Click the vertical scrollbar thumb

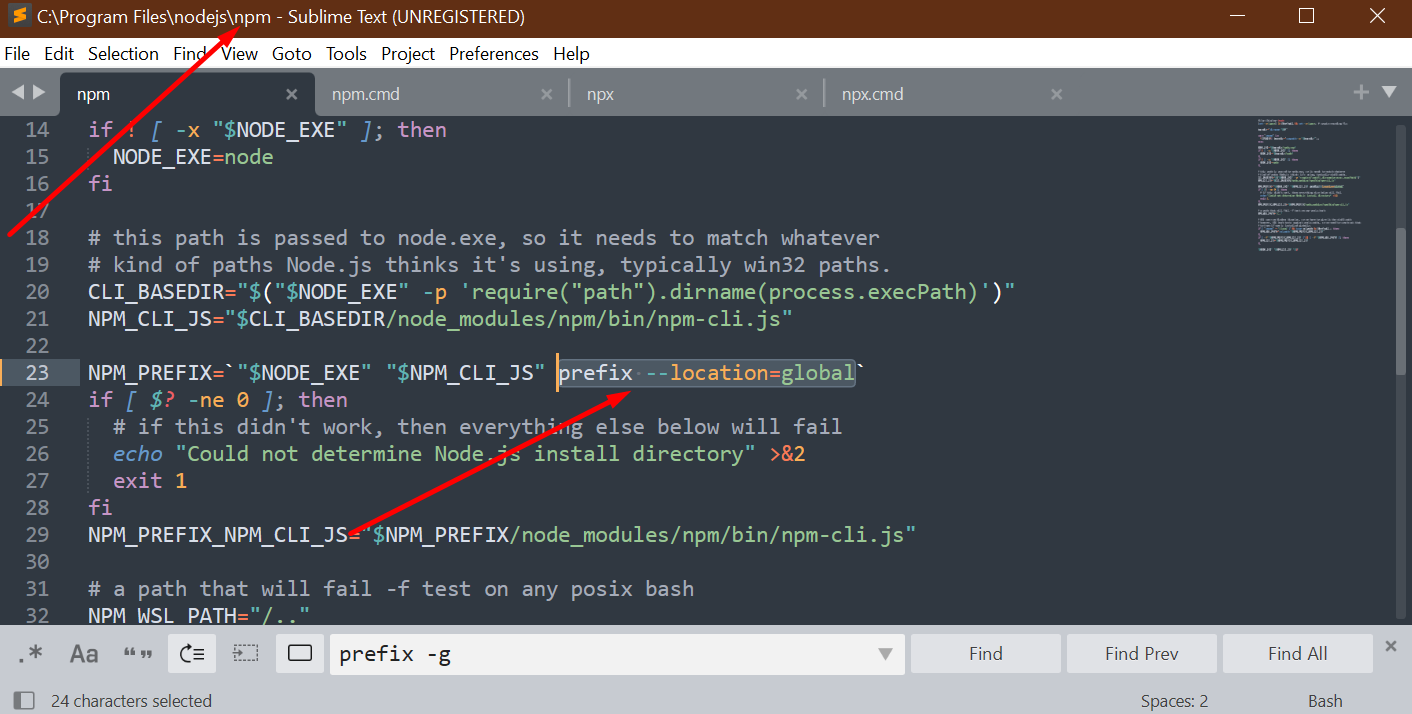pos(1403,303)
